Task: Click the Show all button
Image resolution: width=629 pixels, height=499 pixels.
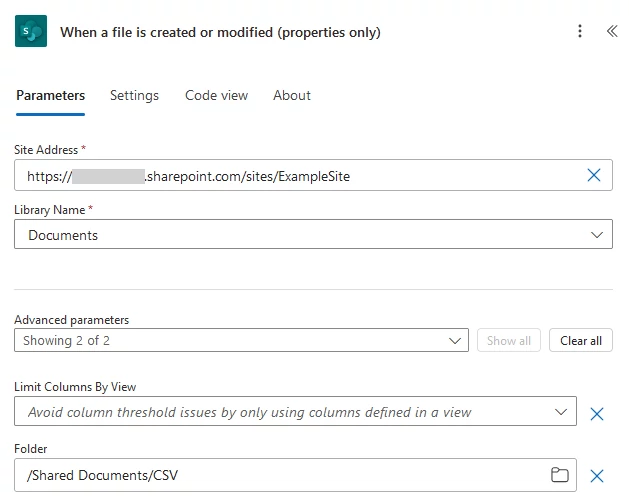Action: [x=509, y=340]
